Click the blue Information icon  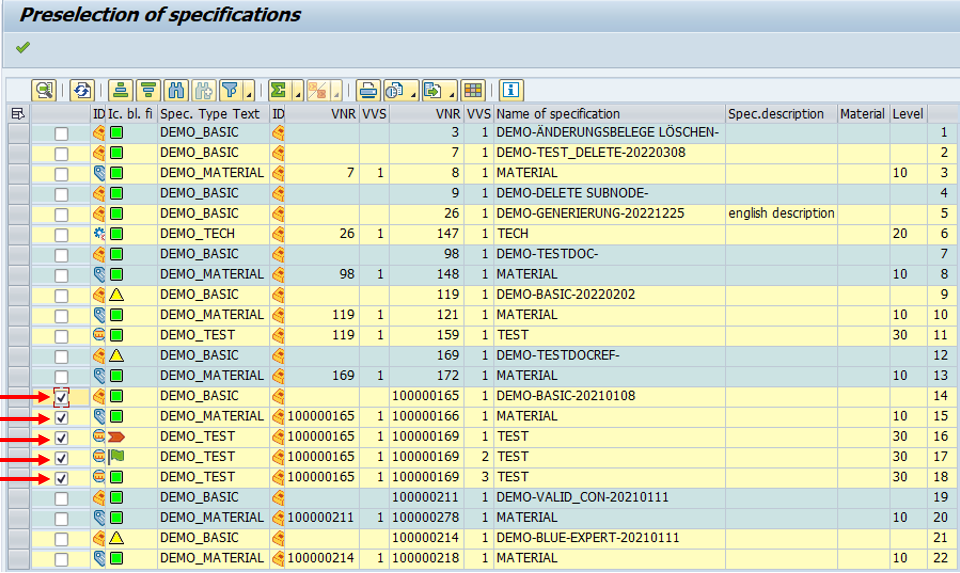pyautogui.click(x=511, y=90)
